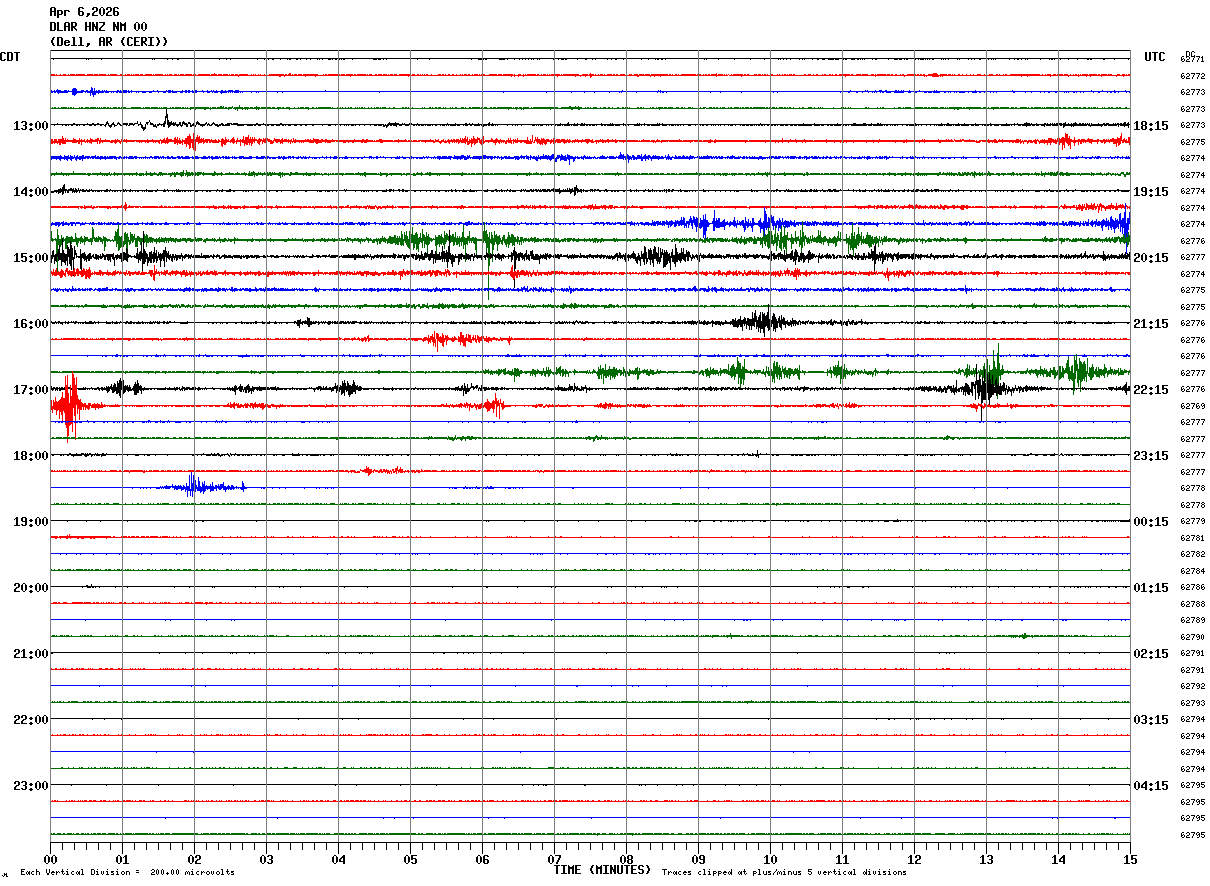Viewport: 1210px width, 886px height.
Task: Click the 00:15 UTC time label
Action: (1151, 522)
